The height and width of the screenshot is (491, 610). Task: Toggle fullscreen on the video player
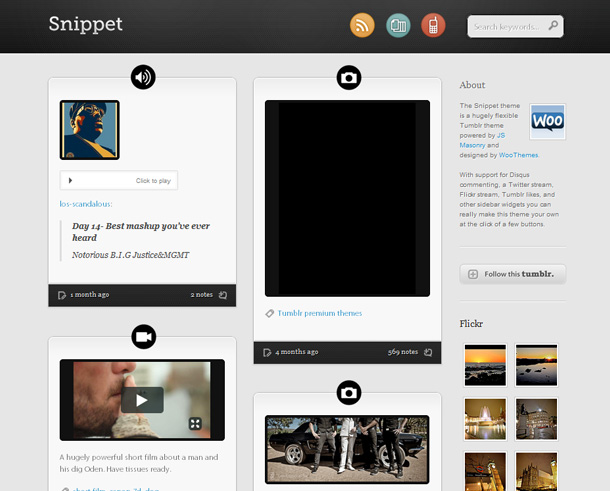pos(195,424)
